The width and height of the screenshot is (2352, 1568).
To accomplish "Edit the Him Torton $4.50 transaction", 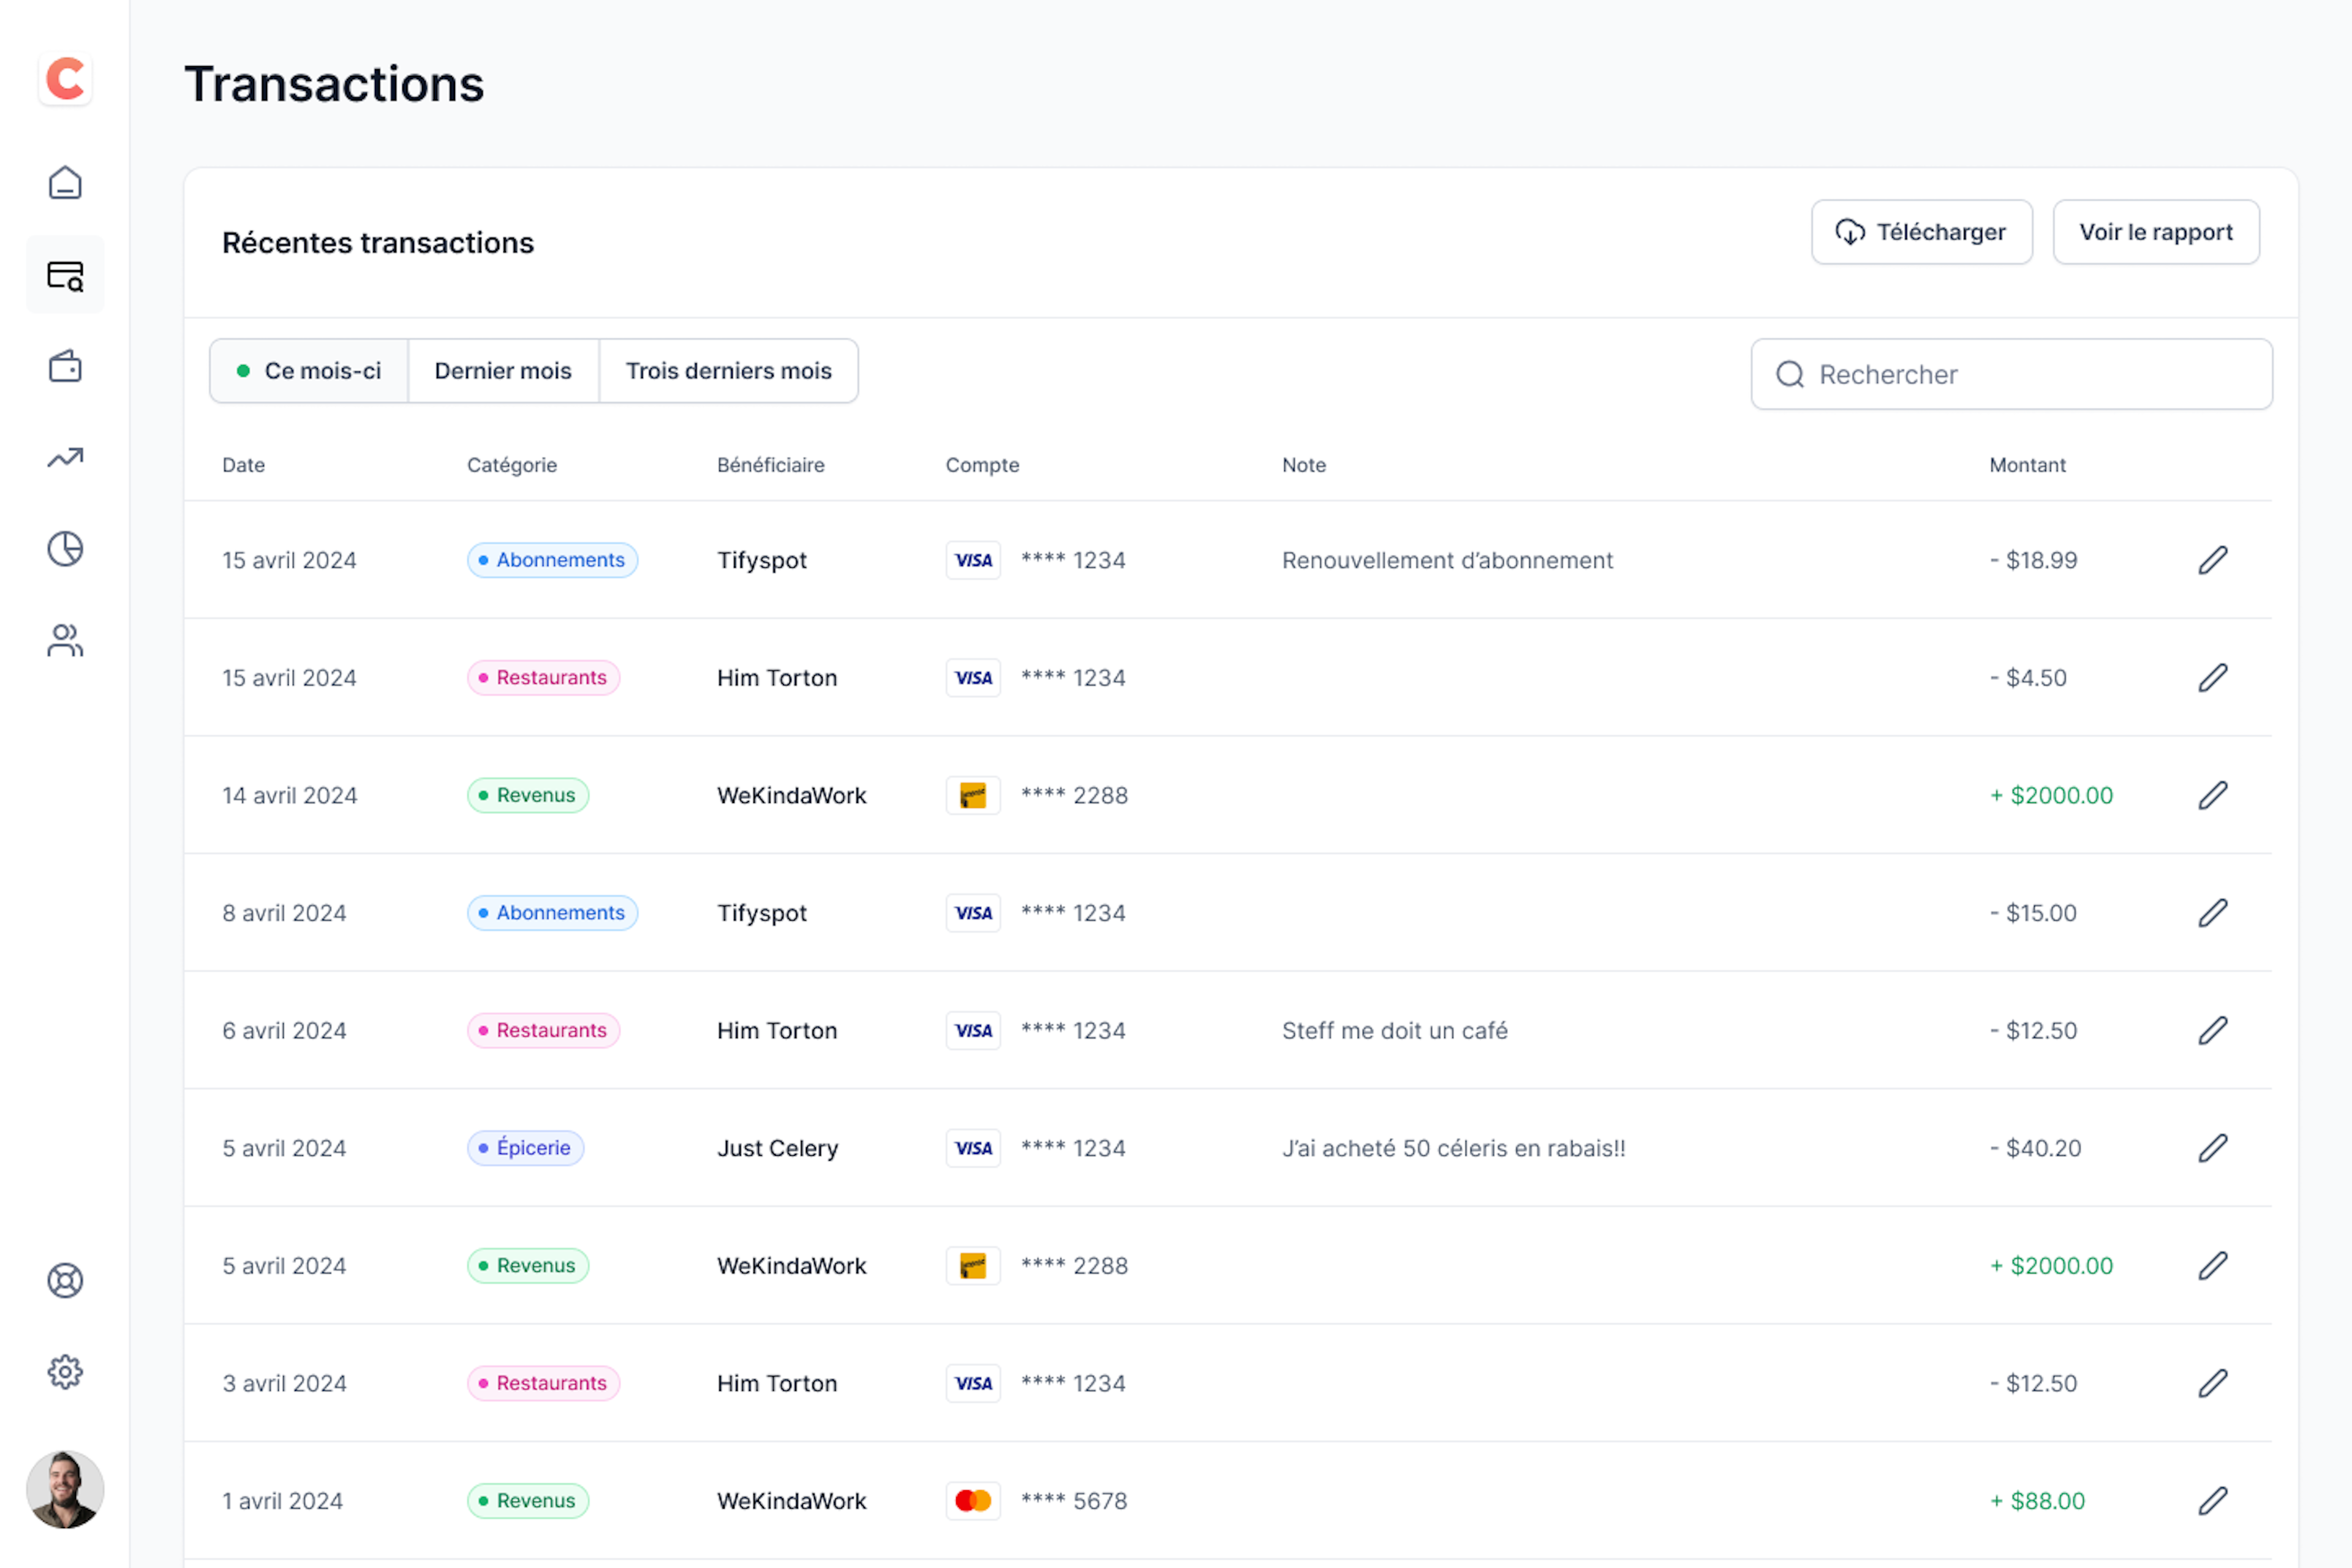I will click(2213, 678).
